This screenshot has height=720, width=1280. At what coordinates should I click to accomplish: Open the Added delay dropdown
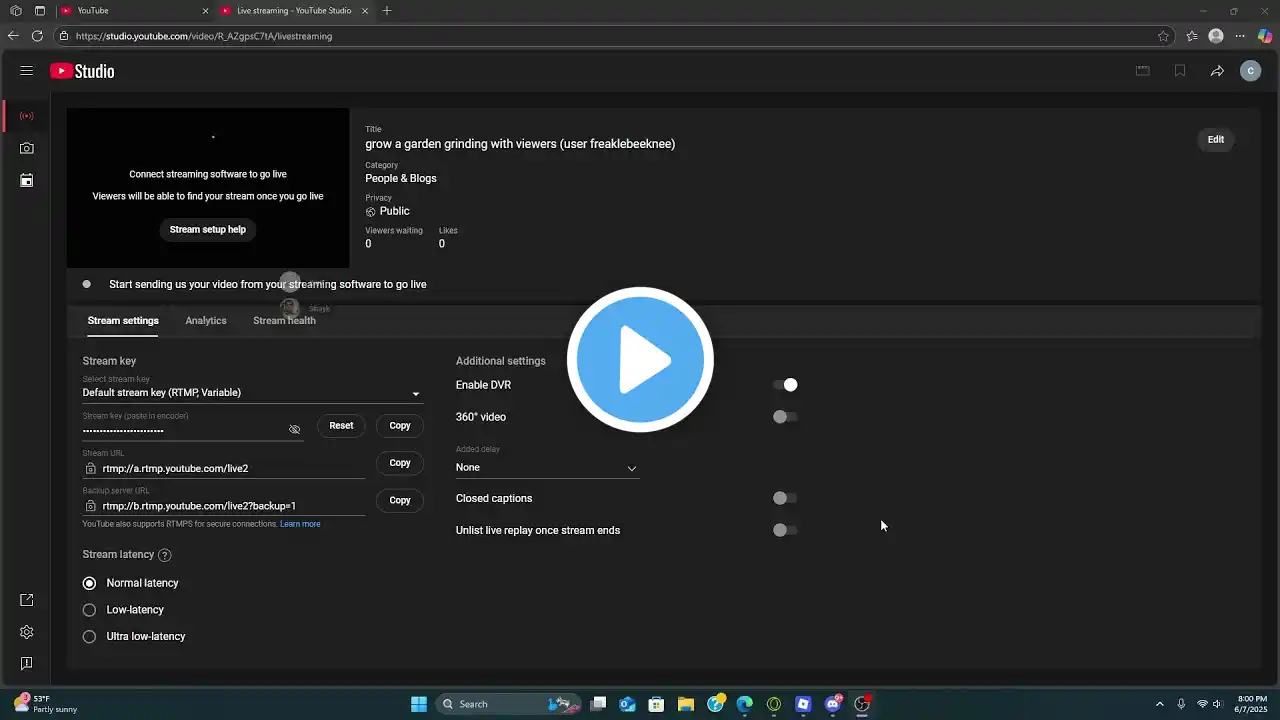(x=547, y=468)
